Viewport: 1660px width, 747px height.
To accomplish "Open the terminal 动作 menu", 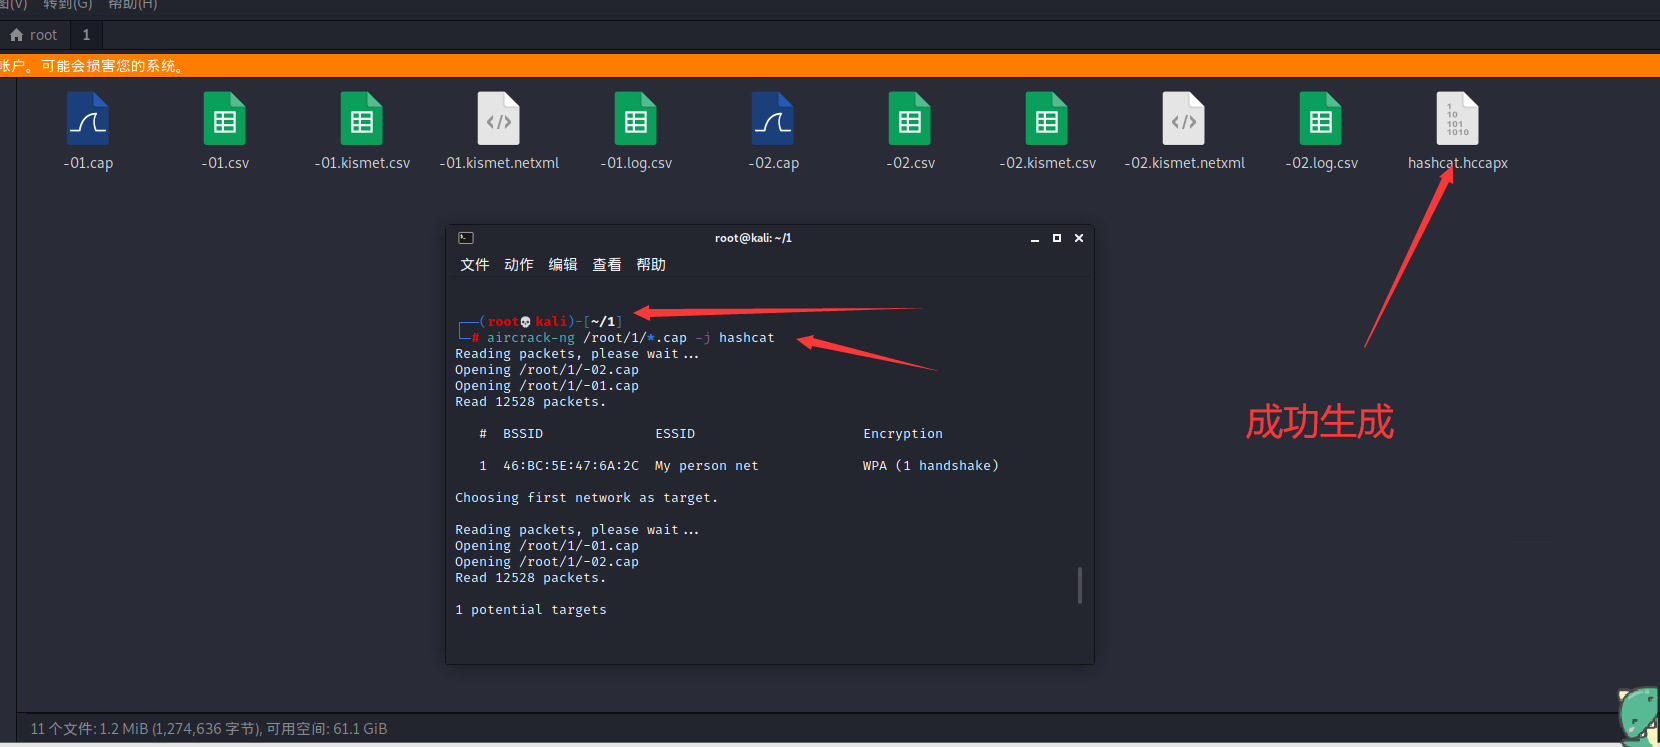I will [x=519, y=265].
